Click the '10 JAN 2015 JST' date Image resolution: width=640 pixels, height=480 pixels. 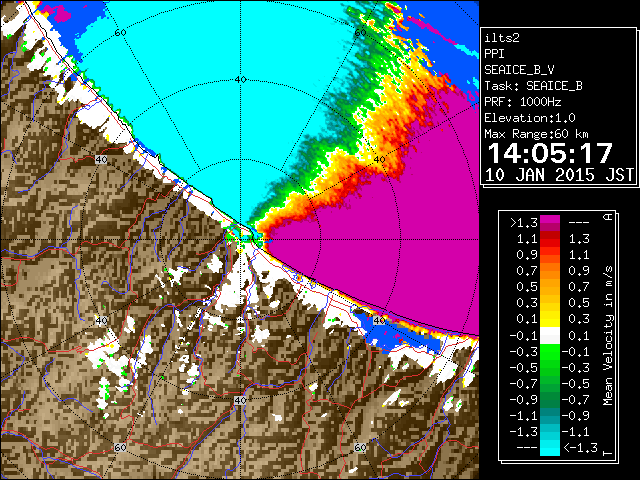(x=559, y=175)
